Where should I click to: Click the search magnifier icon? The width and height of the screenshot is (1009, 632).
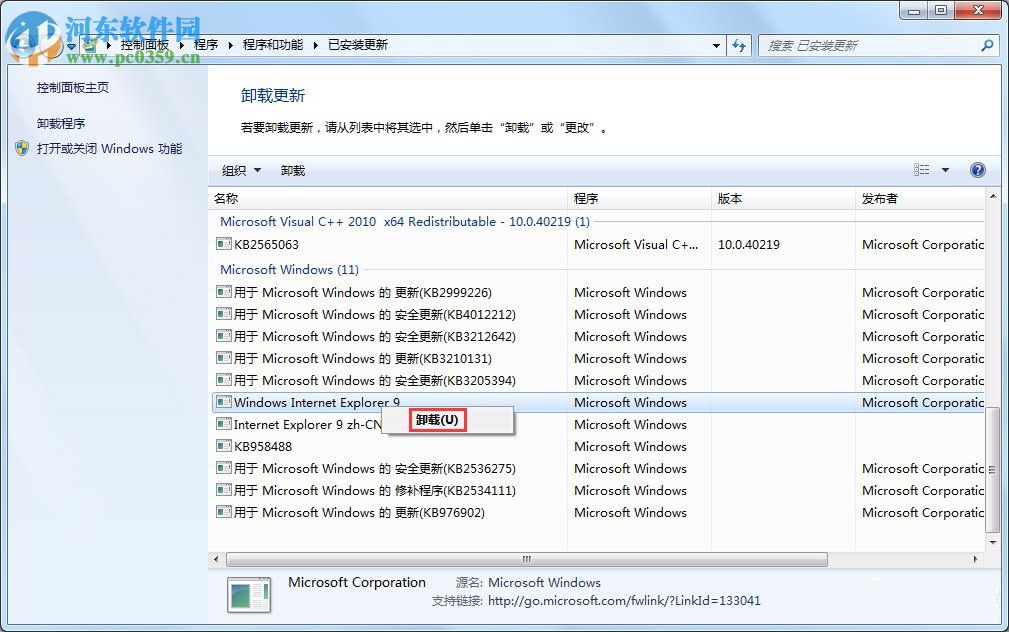(986, 45)
